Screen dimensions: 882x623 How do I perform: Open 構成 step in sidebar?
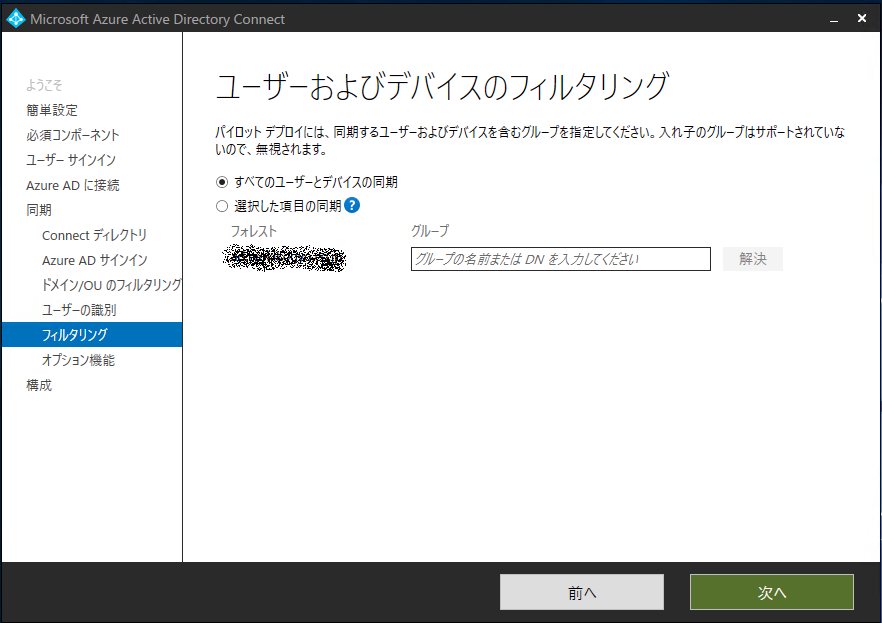39,385
